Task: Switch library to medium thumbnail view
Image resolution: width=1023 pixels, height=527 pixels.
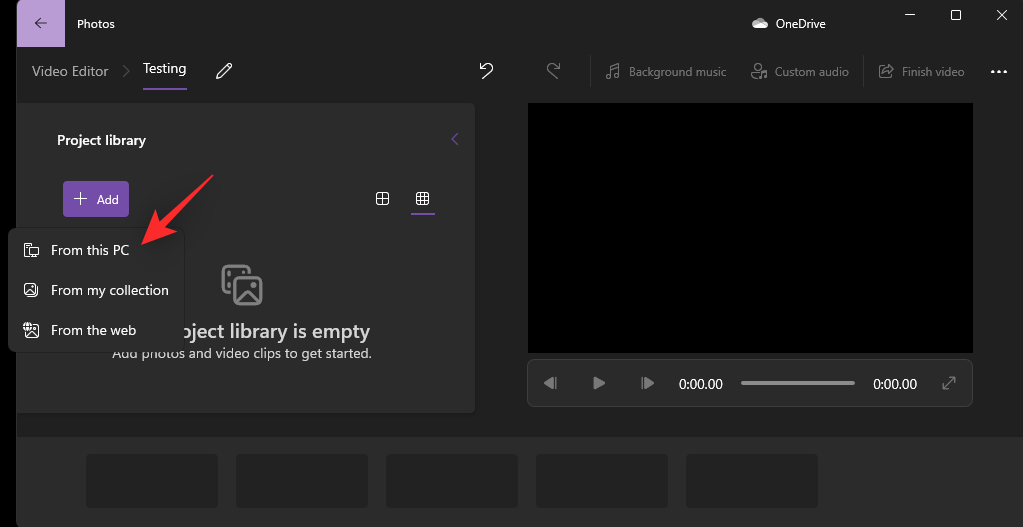Action: click(x=382, y=198)
